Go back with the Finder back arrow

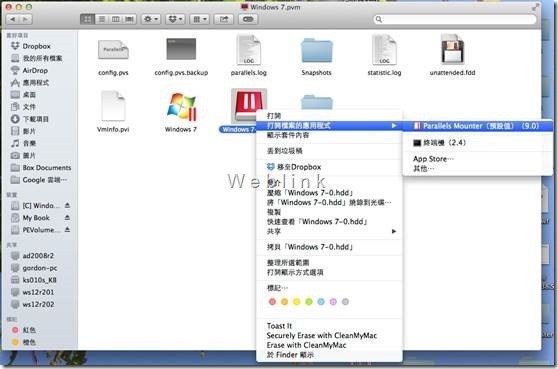[x=13, y=19]
